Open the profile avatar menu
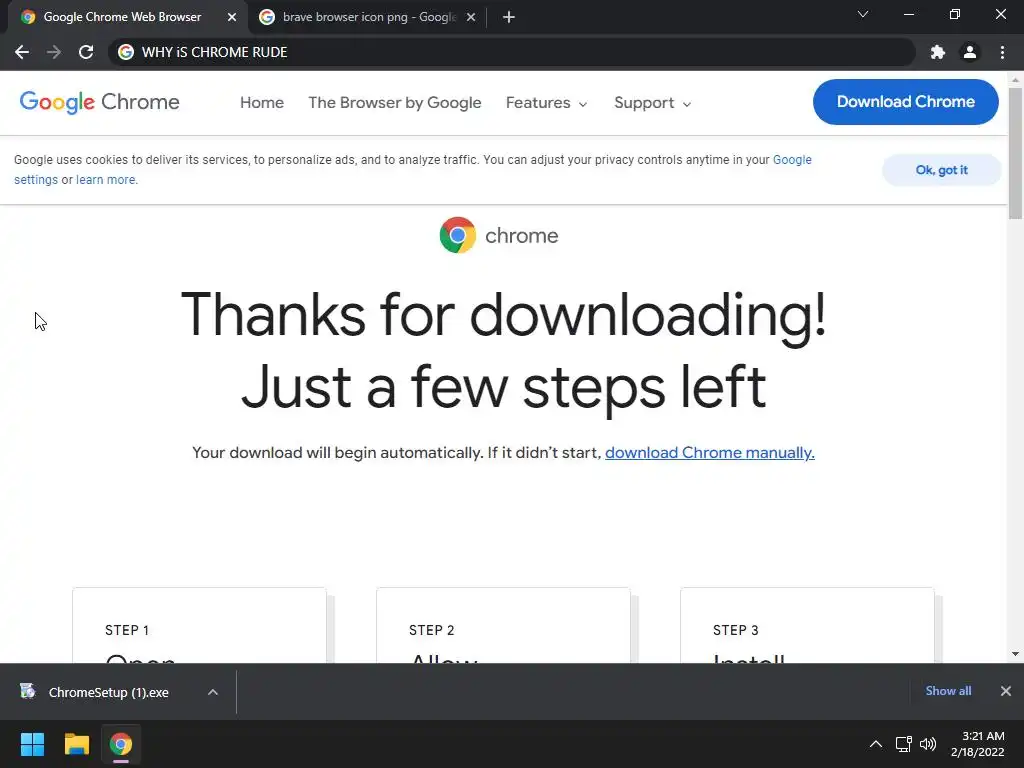The width and height of the screenshot is (1024, 768). pyautogui.click(x=970, y=52)
